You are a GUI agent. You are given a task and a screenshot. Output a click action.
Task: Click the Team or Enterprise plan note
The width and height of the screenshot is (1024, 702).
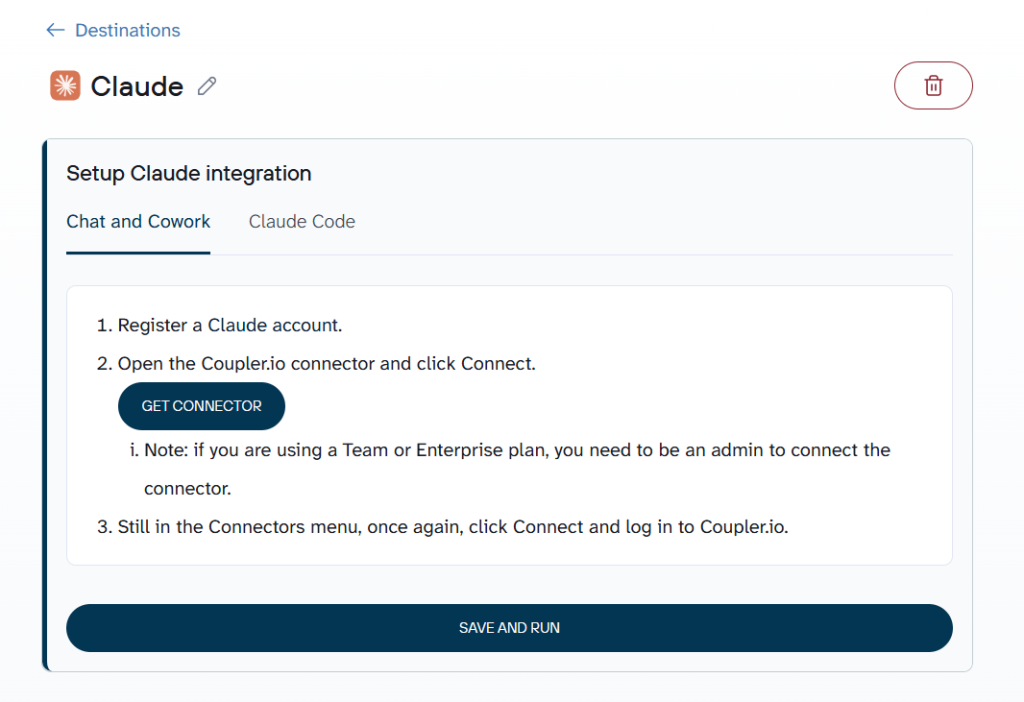coord(510,450)
